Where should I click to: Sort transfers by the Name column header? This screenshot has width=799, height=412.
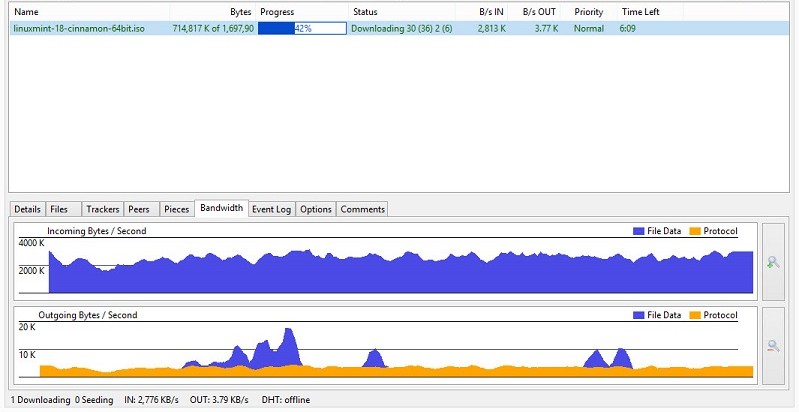(27, 12)
